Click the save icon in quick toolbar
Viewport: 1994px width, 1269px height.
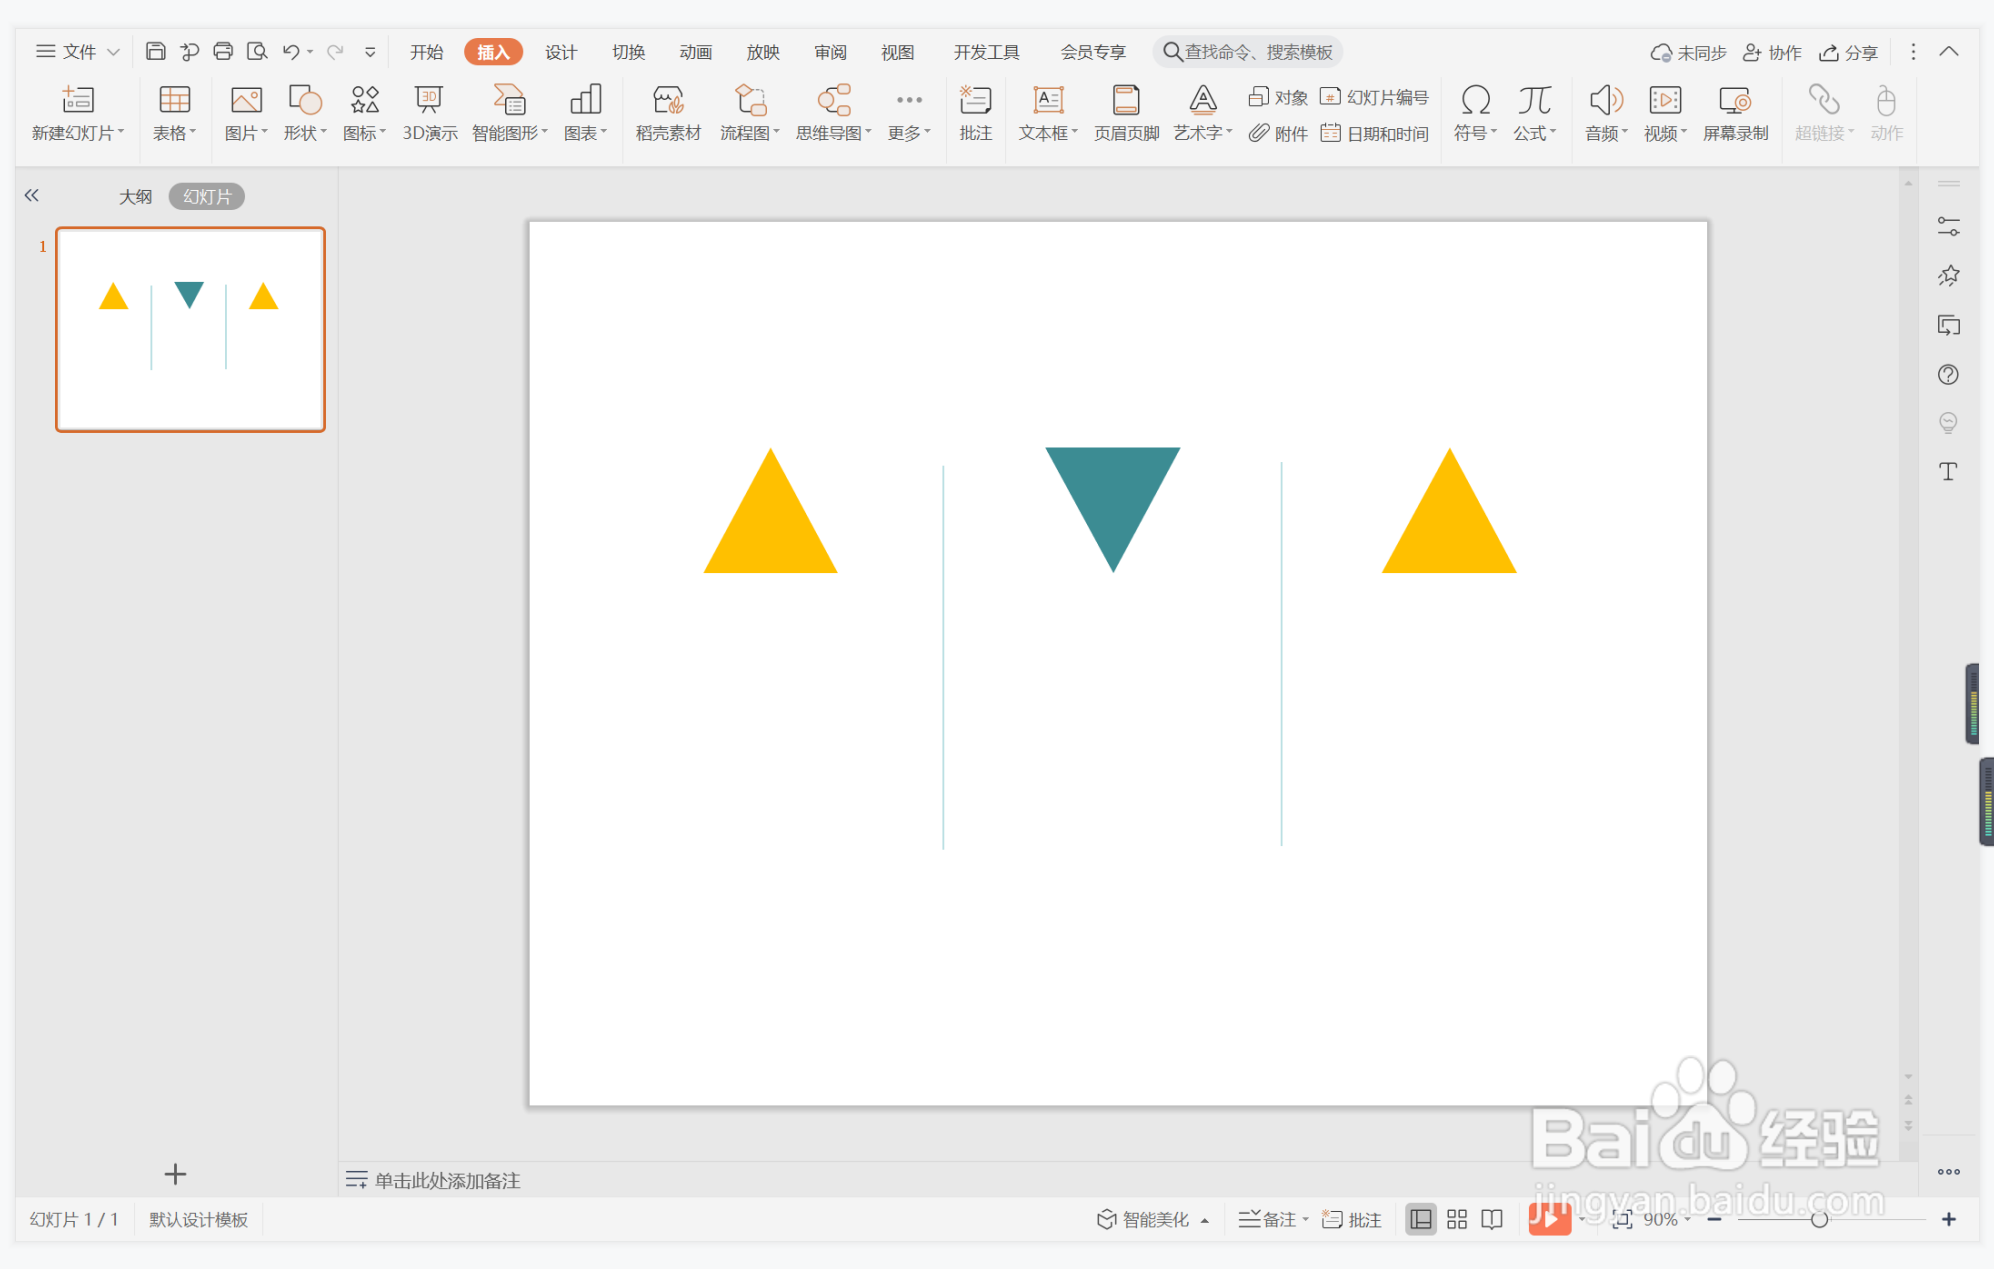155,51
